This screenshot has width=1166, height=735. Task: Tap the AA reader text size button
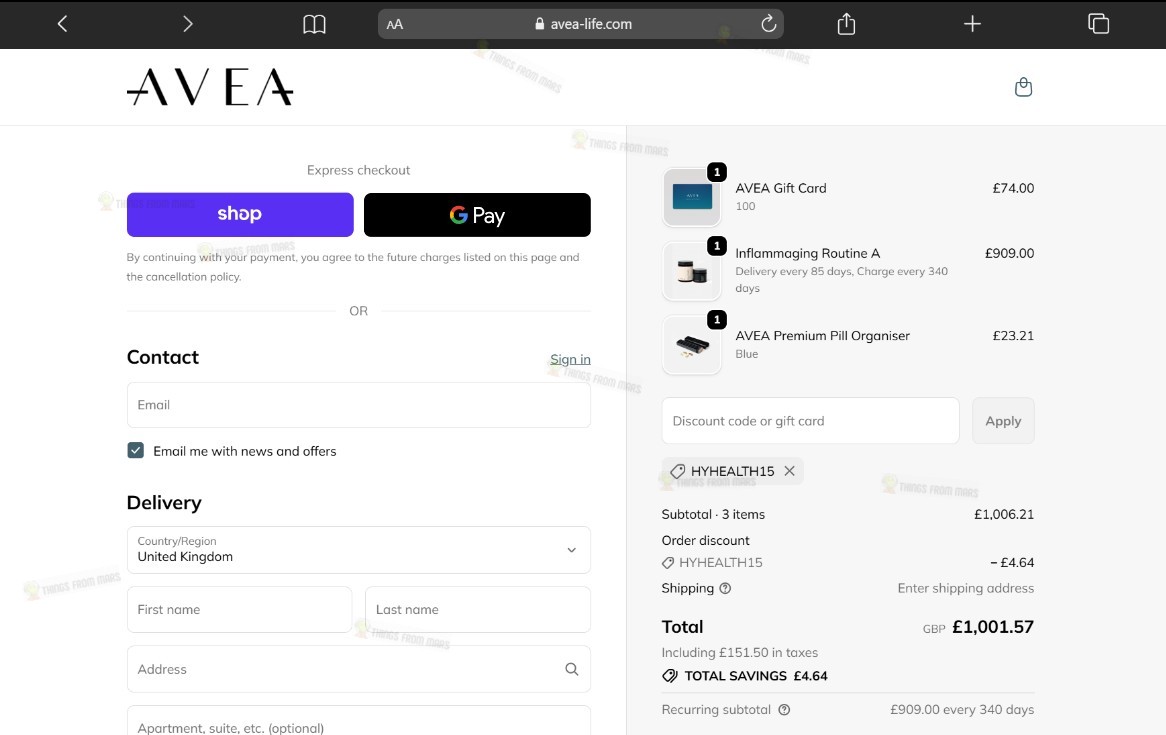[395, 25]
